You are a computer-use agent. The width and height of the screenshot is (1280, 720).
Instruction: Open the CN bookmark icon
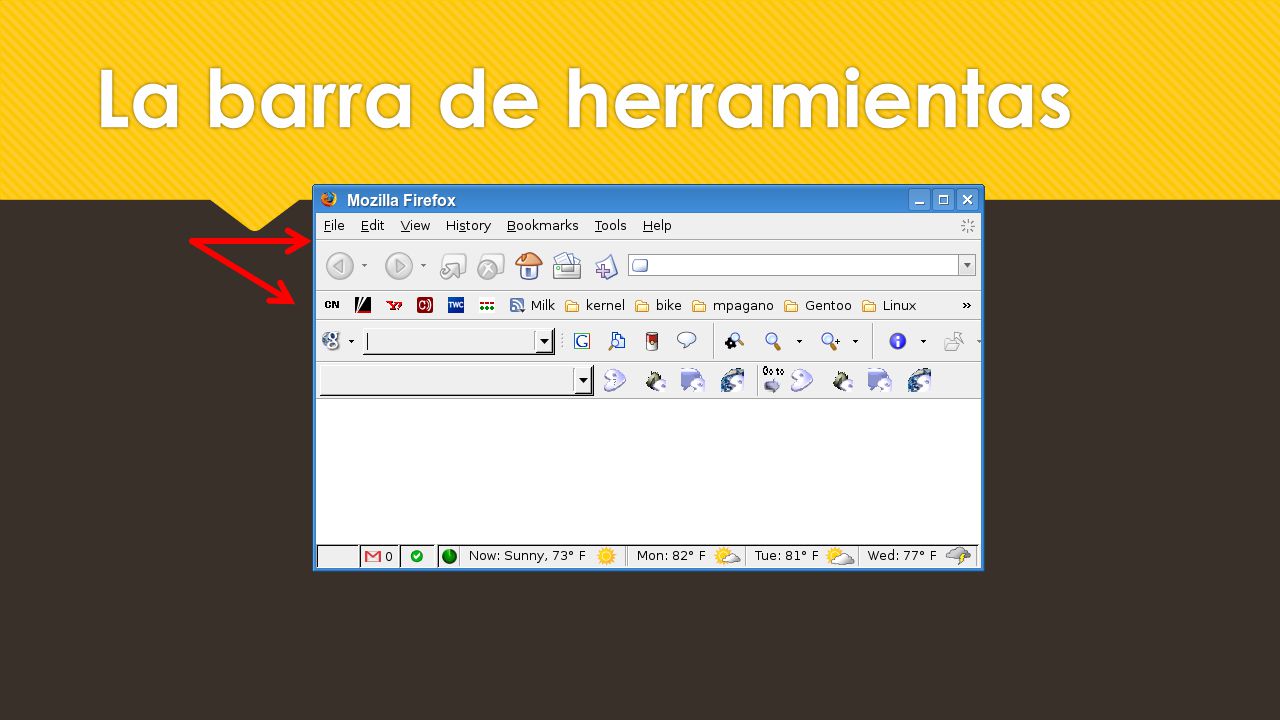[x=332, y=305]
